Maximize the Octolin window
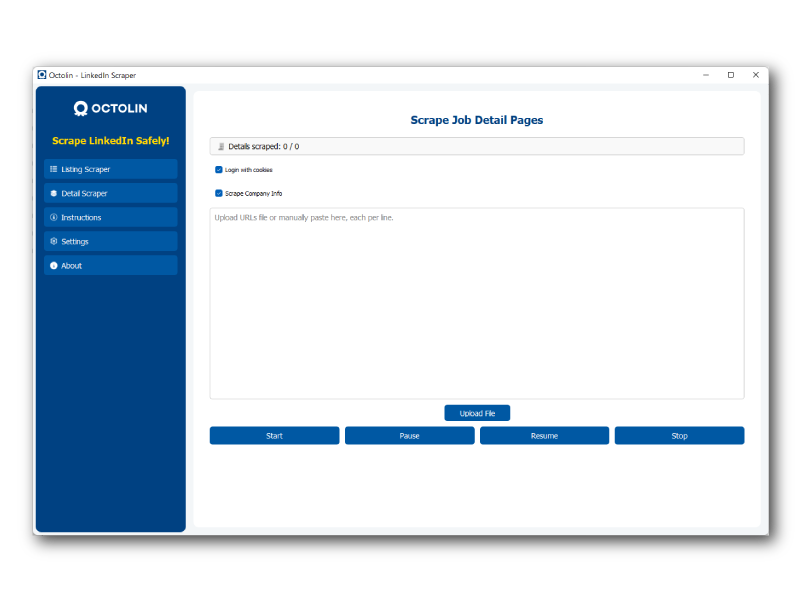Image resolution: width=800 pixels, height=600 pixels. coord(731,75)
